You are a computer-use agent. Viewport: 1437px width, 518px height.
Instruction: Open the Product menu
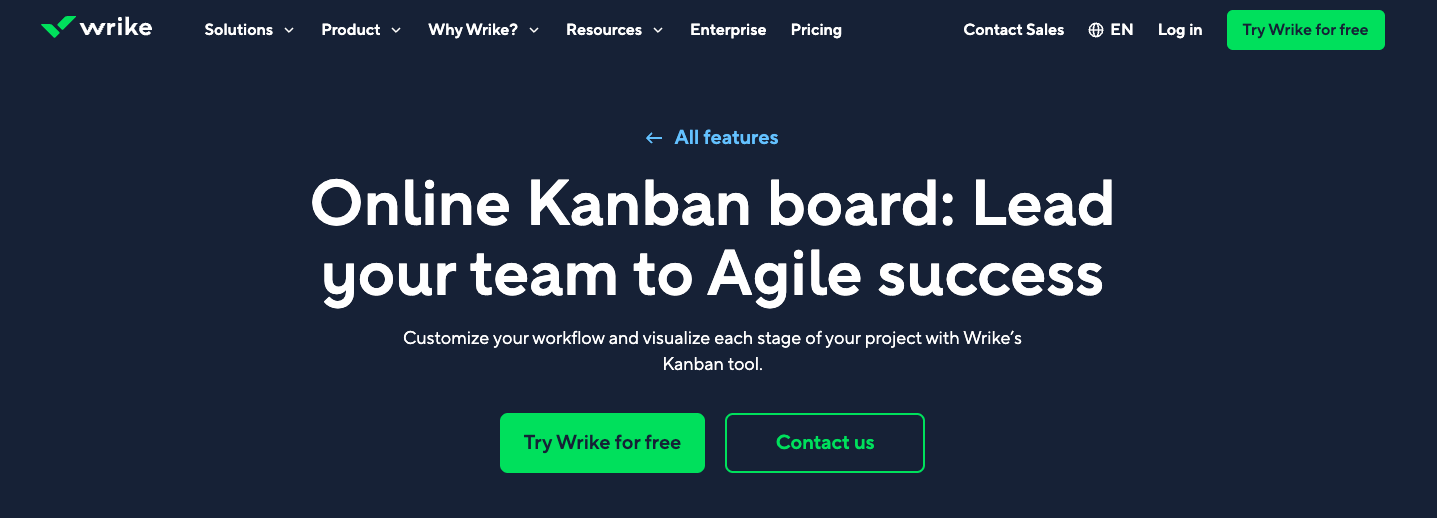coord(350,30)
